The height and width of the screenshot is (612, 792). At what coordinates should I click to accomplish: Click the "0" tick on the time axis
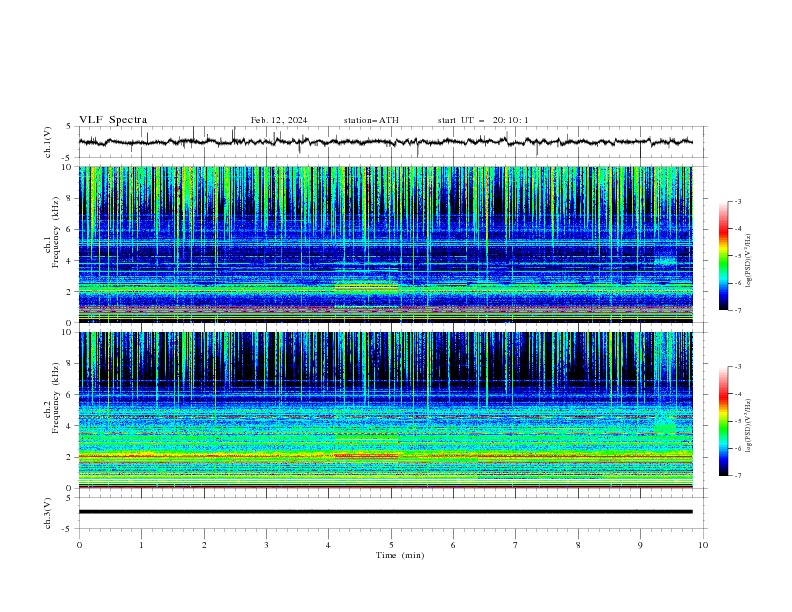click(x=79, y=545)
